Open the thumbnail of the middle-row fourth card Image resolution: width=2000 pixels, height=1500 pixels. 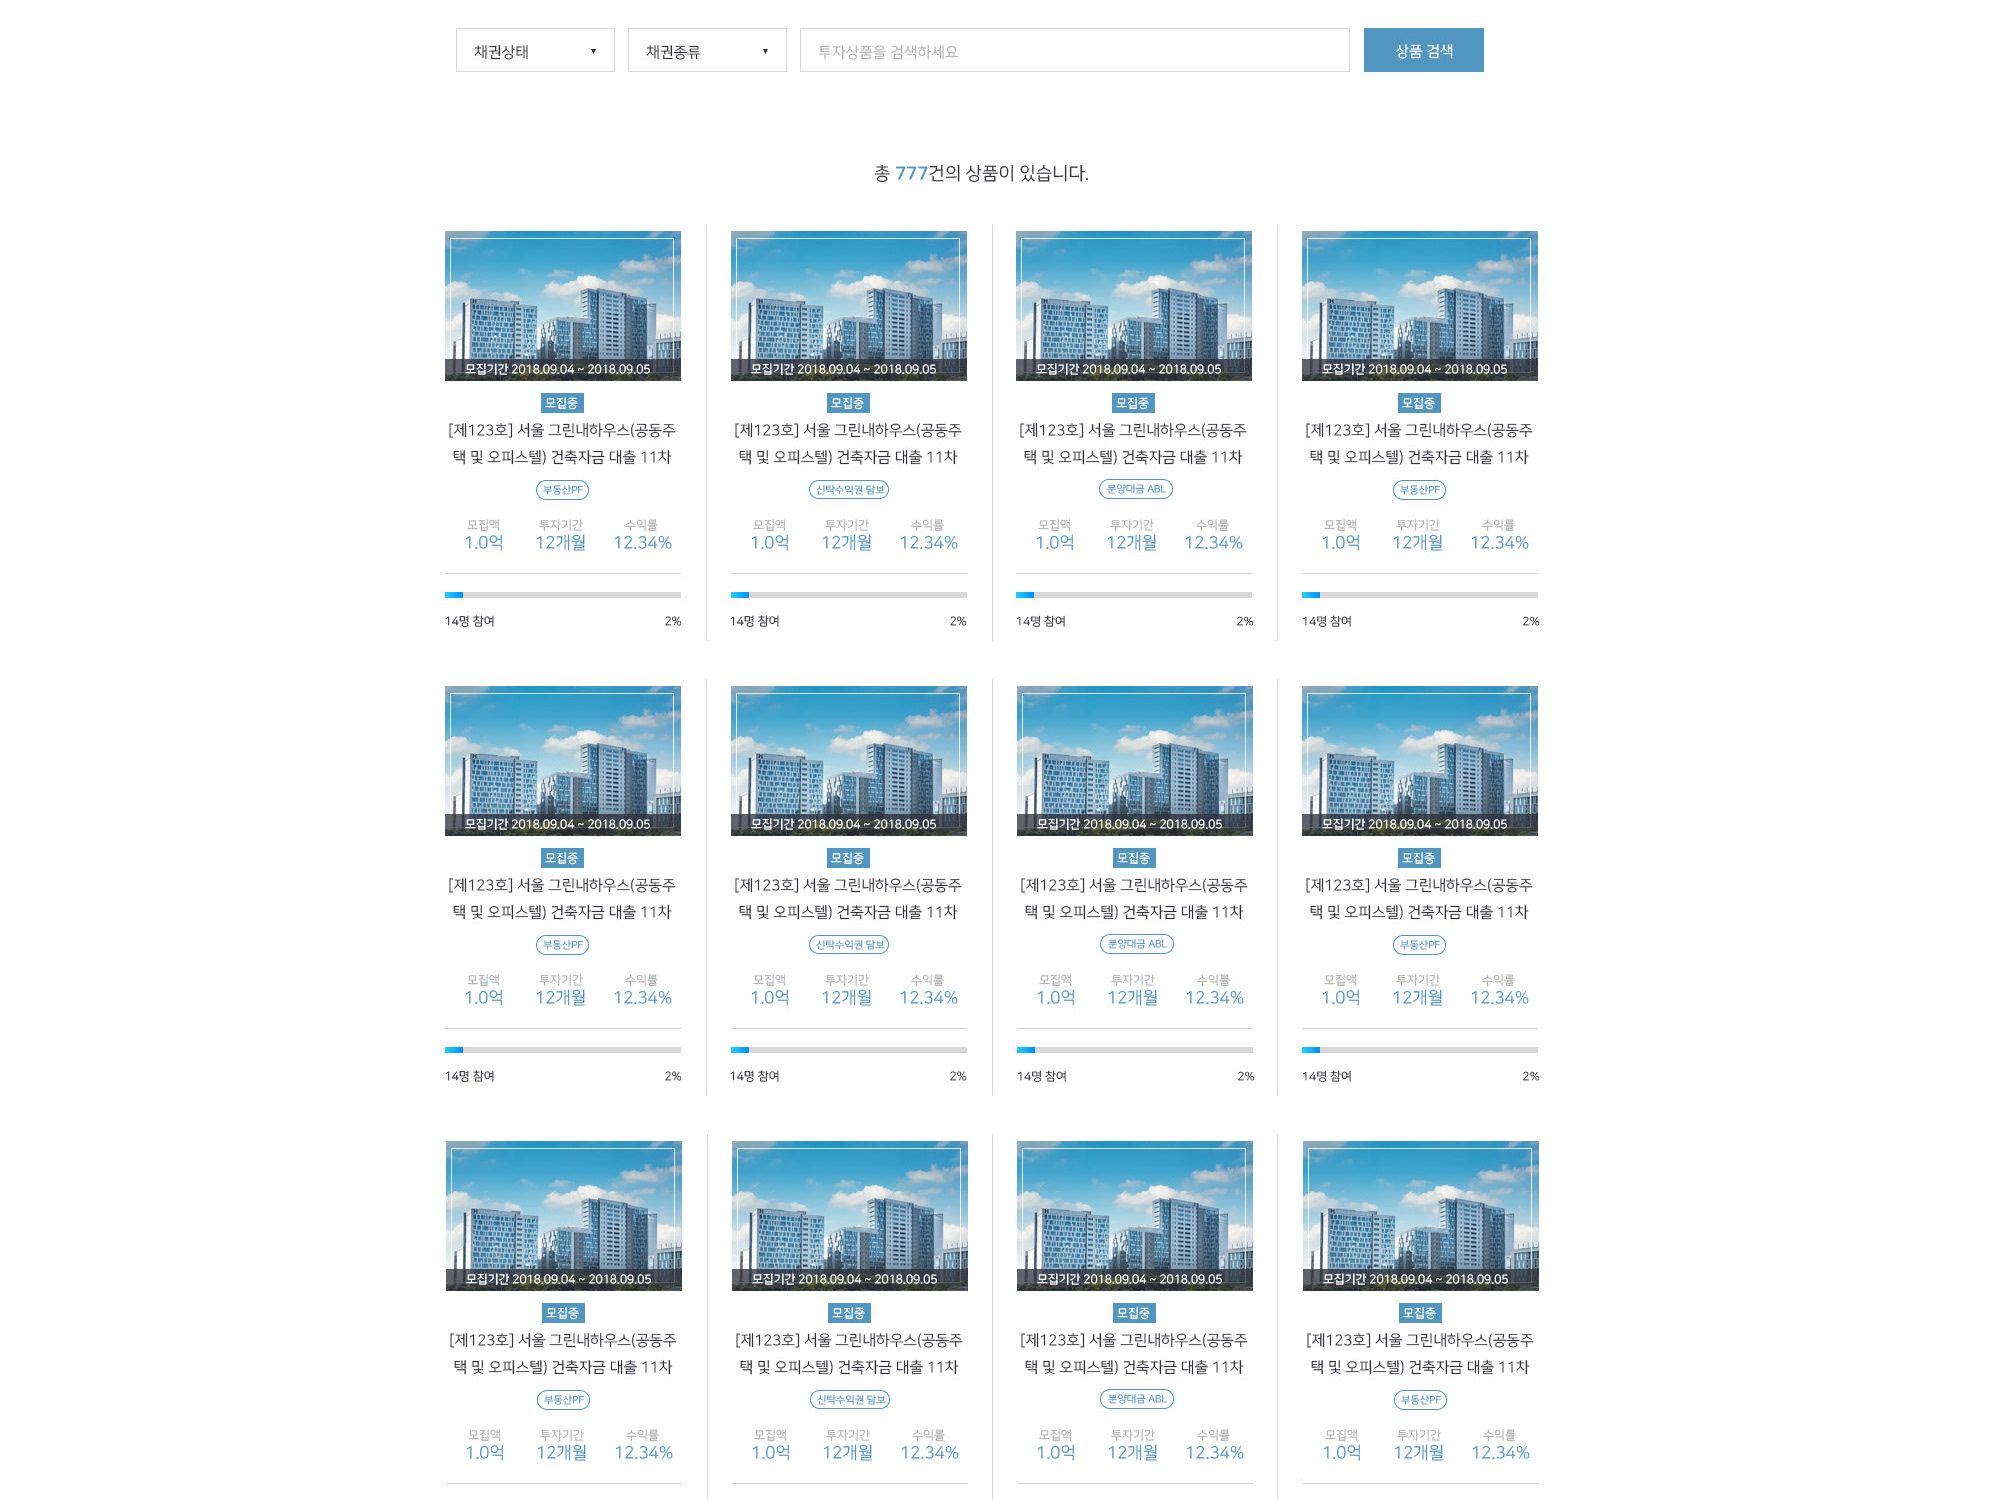coord(1420,761)
